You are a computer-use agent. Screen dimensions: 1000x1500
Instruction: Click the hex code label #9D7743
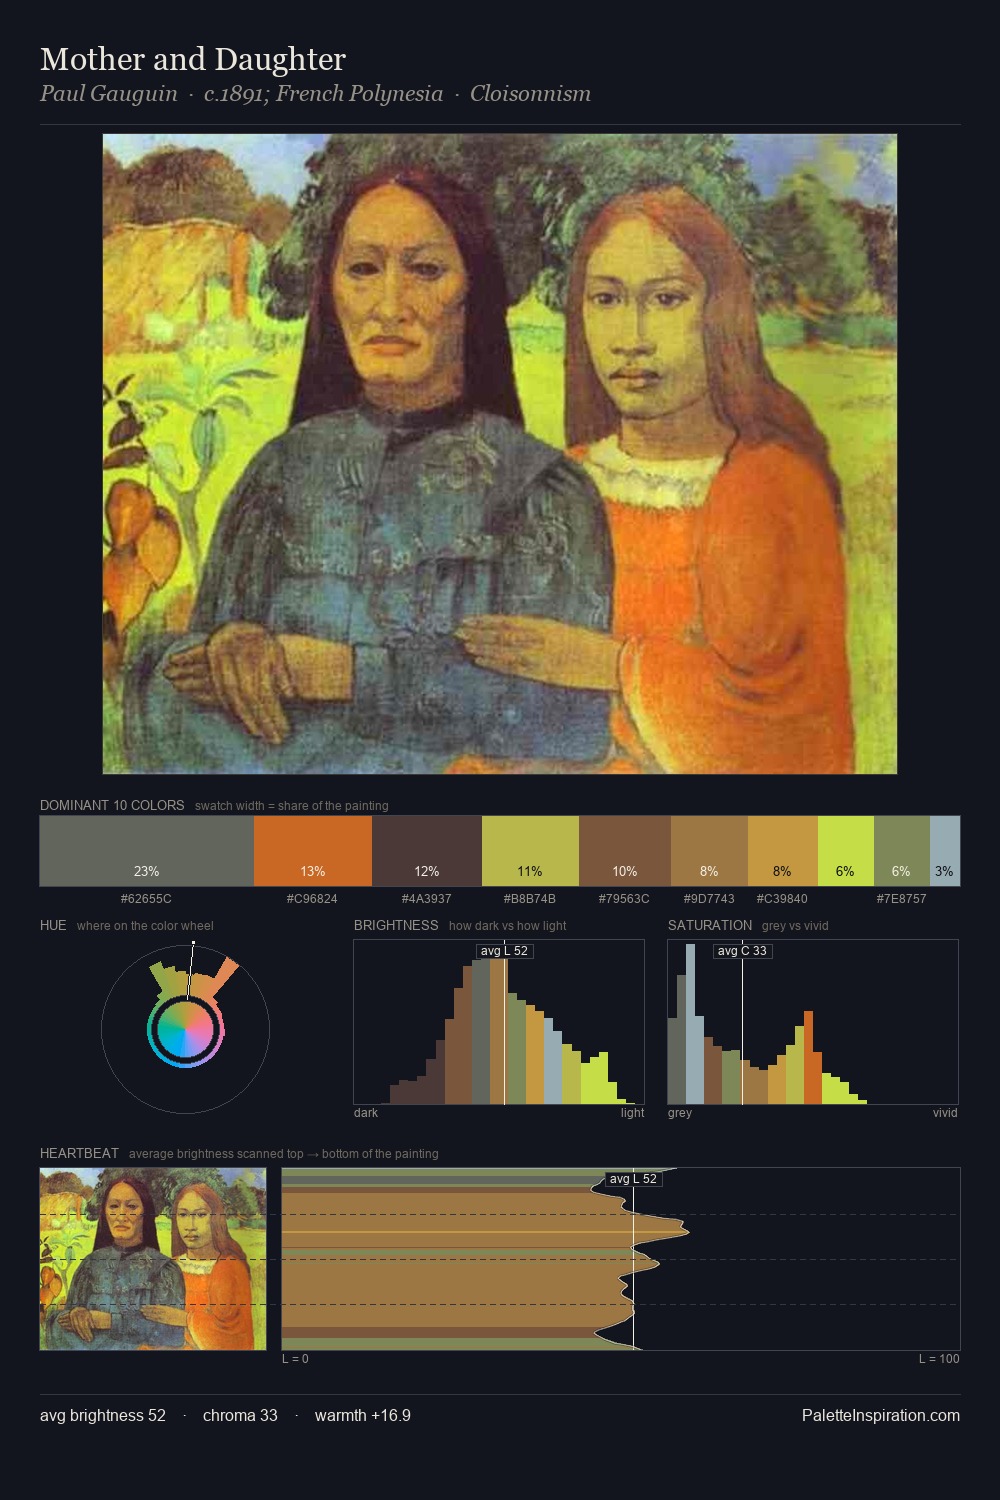pos(709,899)
